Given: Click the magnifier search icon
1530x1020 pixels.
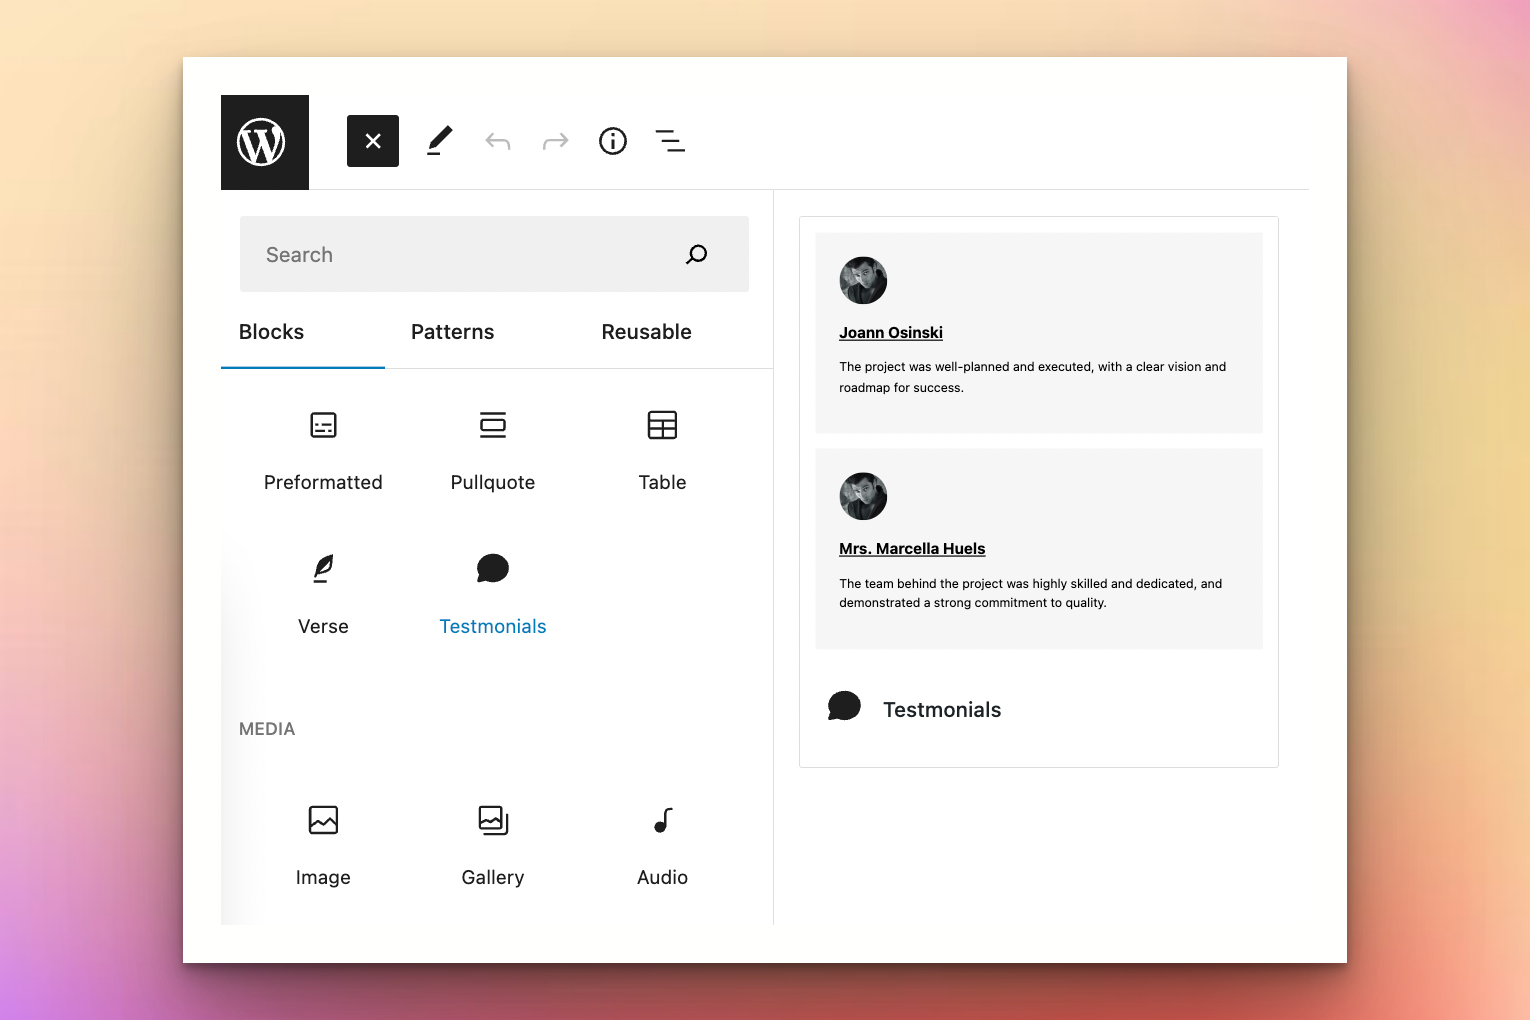Looking at the screenshot, I should [696, 254].
